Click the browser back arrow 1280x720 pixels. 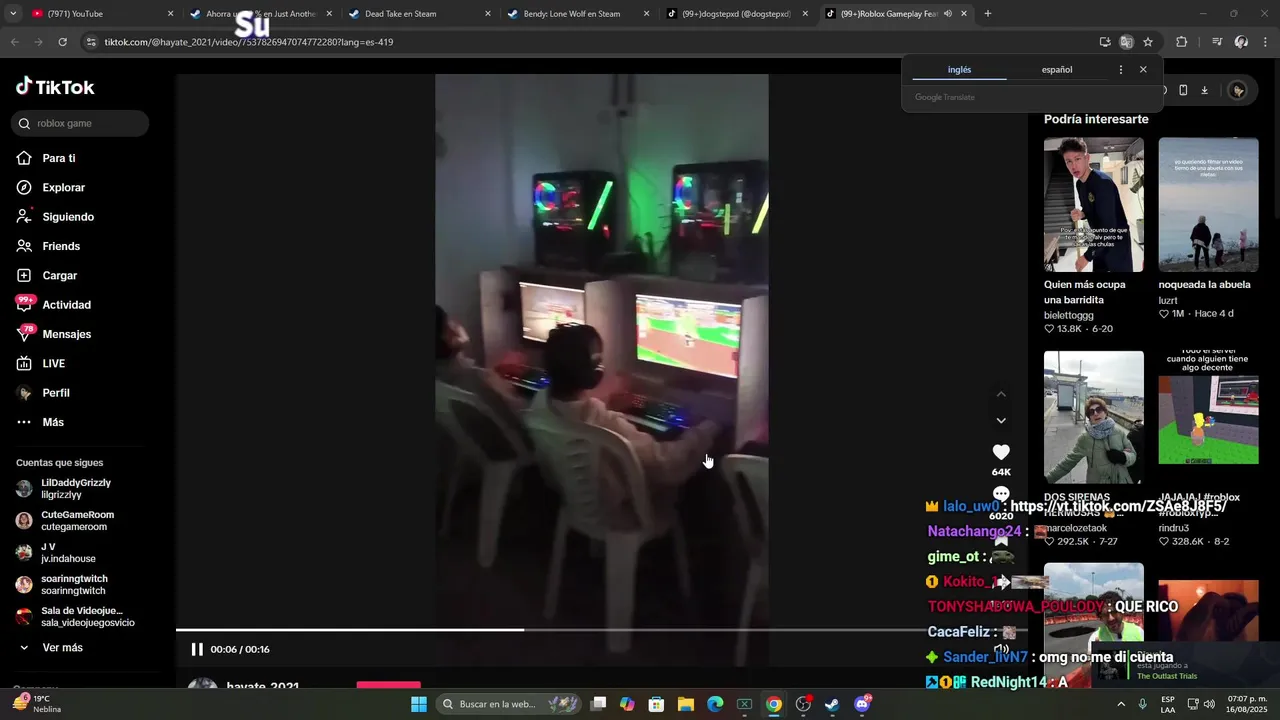tap(14, 42)
